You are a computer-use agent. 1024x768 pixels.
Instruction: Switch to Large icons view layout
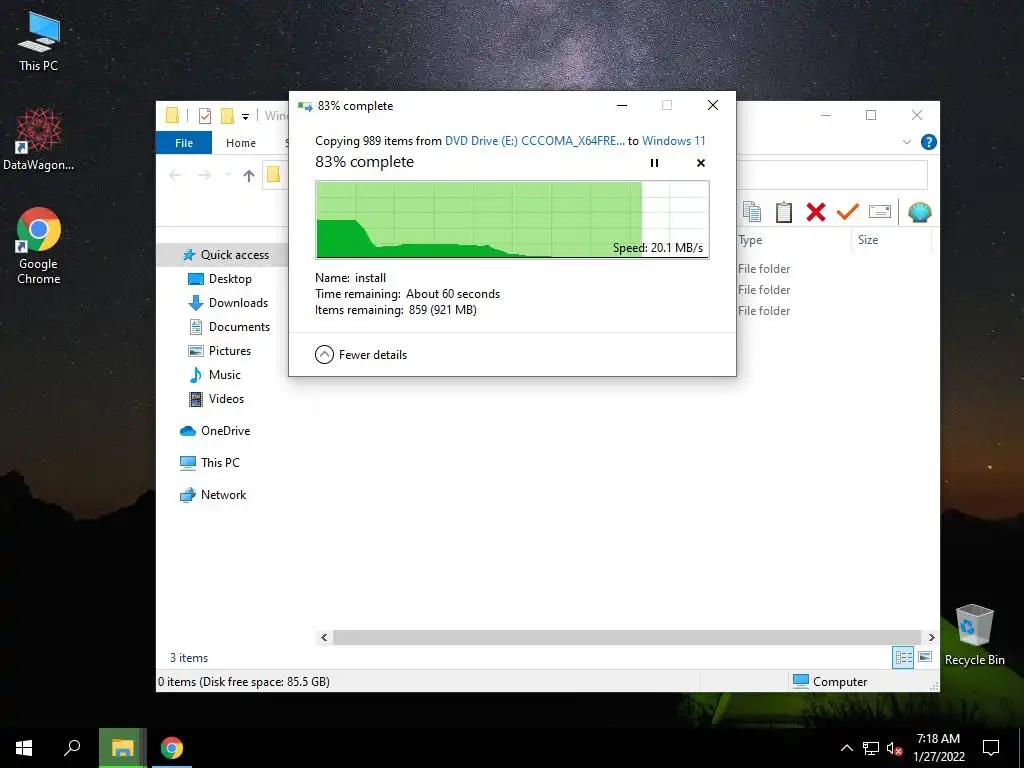(x=925, y=658)
